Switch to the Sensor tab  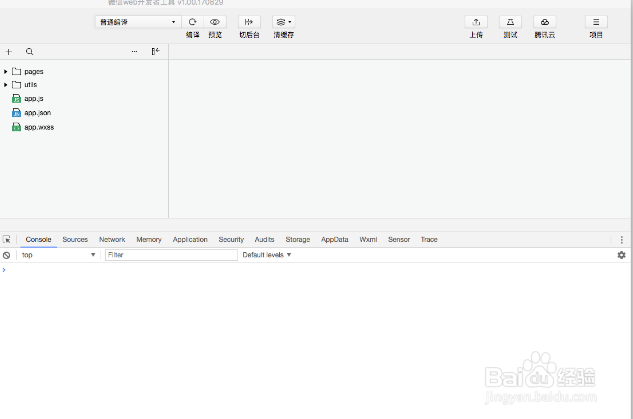(x=399, y=239)
